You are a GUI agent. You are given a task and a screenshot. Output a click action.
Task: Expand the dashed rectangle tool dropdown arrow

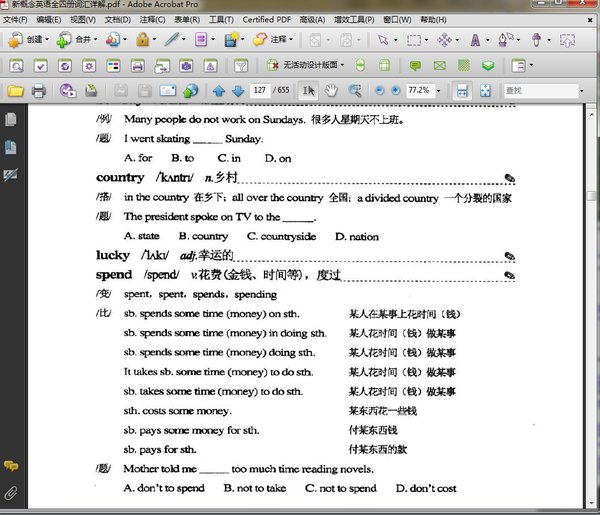(x=427, y=40)
